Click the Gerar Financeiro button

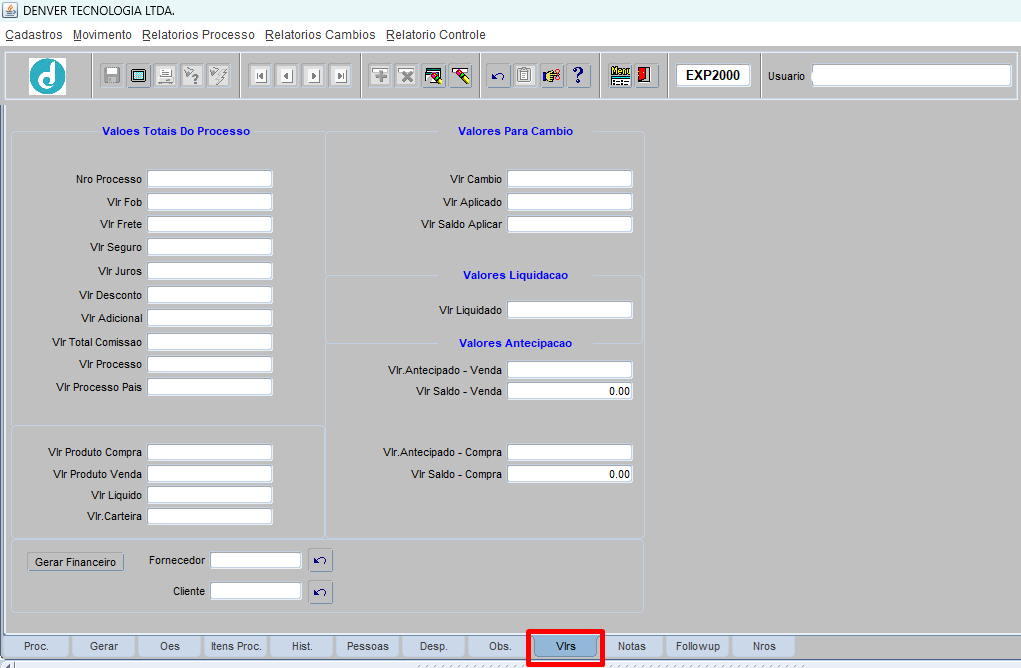76,562
